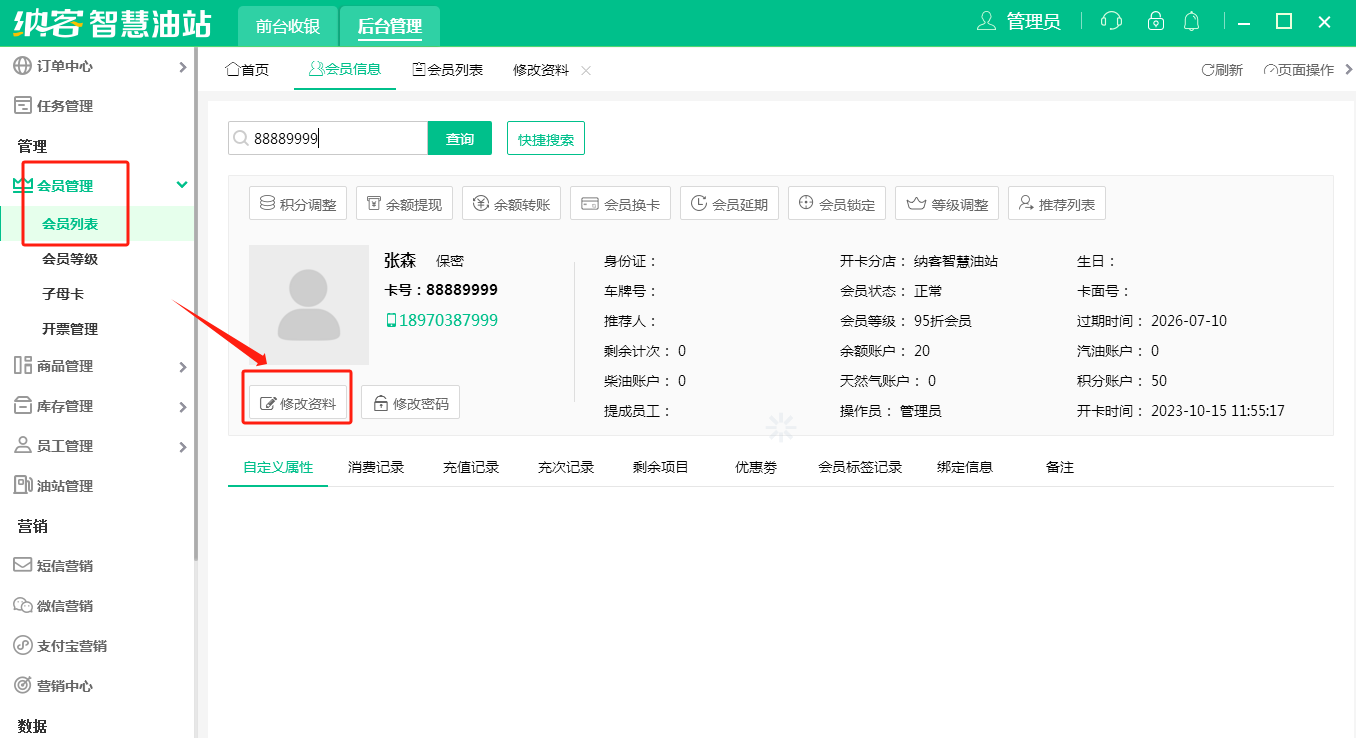Expand the 商品管理 sidebar menu
1356x738 pixels.
tap(182, 367)
